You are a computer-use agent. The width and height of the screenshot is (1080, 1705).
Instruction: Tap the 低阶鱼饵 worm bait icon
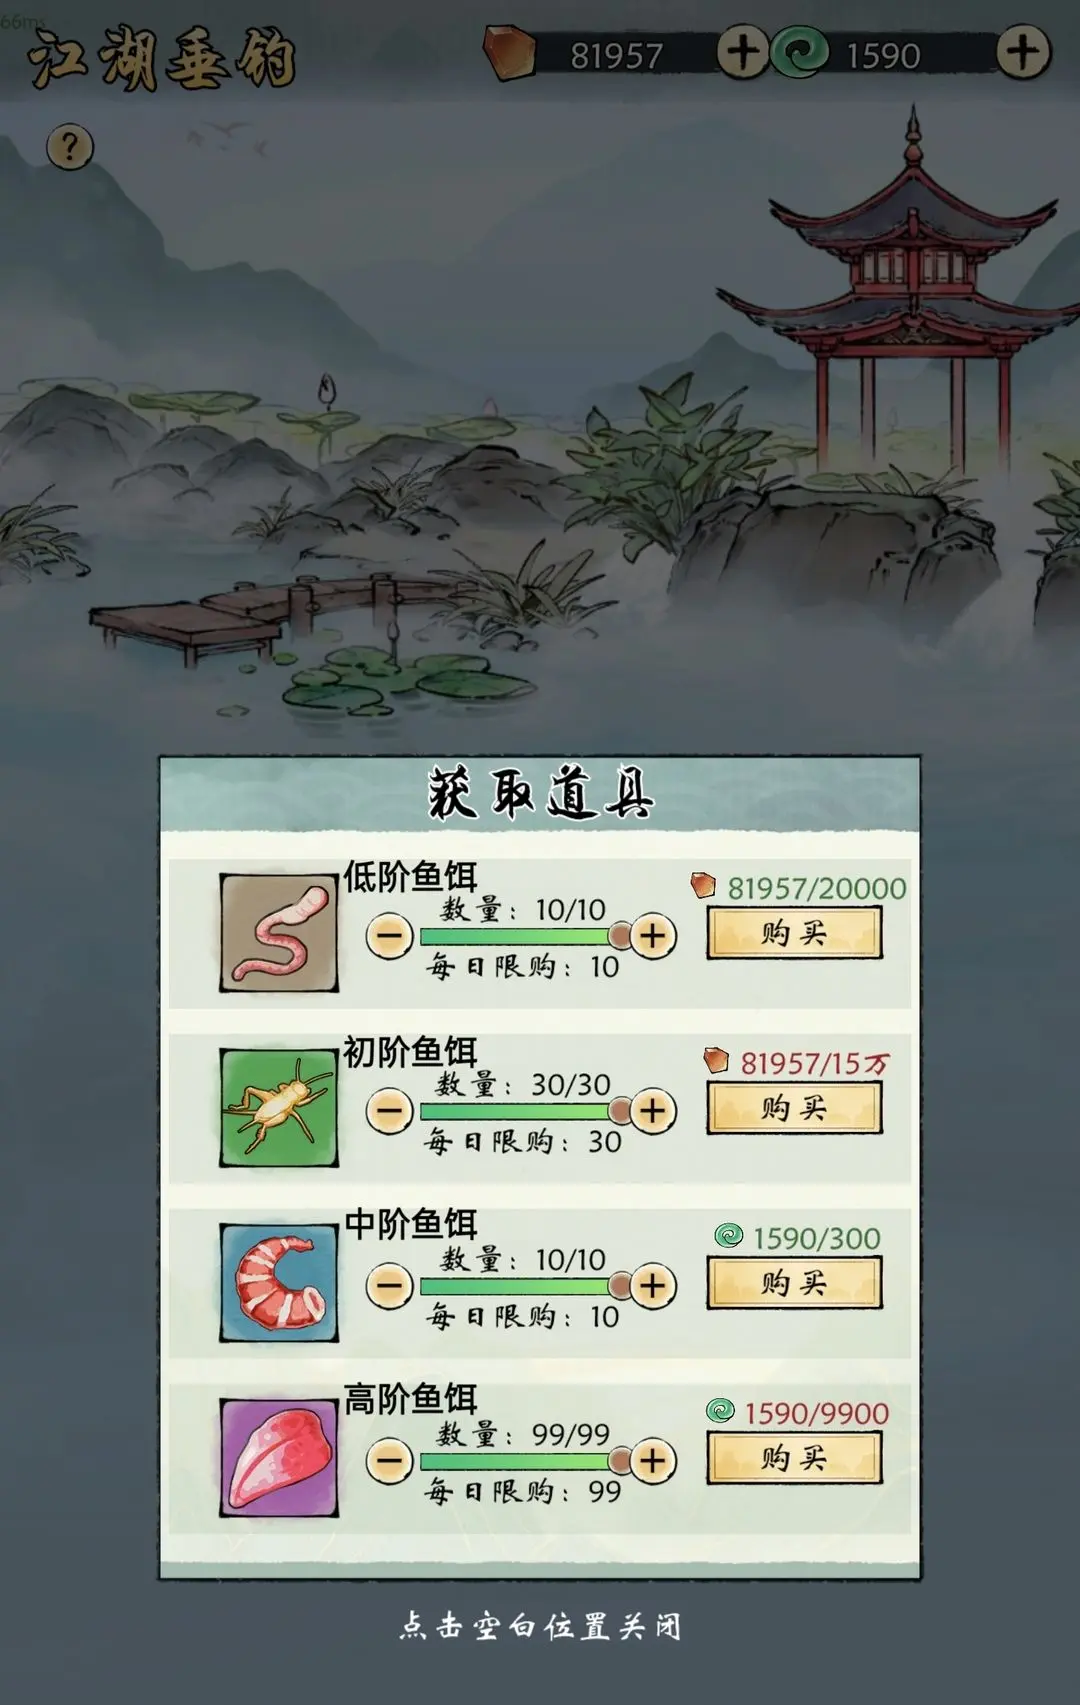(279, 932)
